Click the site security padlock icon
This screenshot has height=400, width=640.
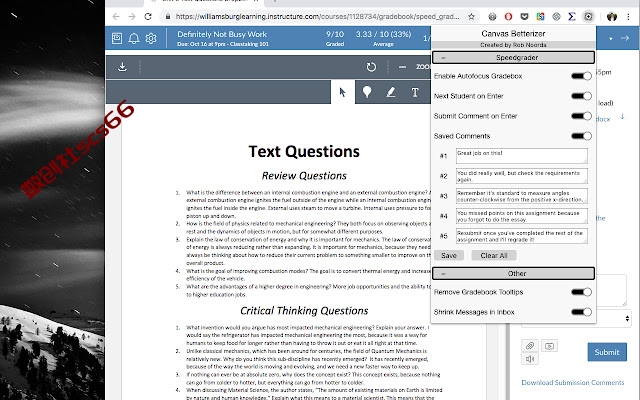[167, 16]
